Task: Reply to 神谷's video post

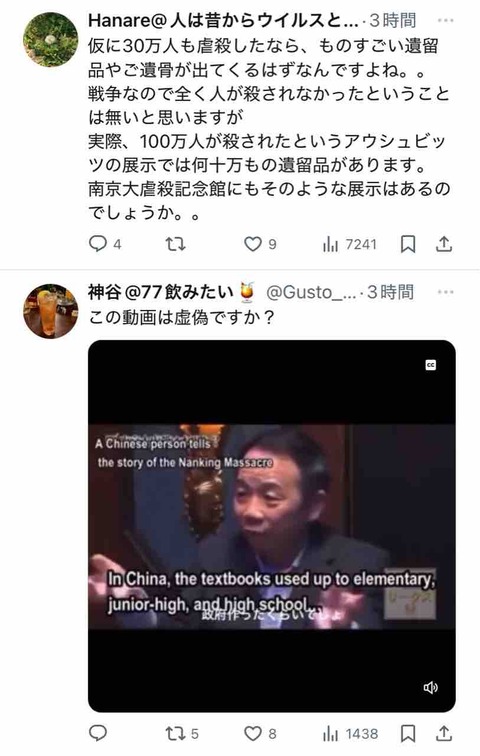Action: [98, 733]
